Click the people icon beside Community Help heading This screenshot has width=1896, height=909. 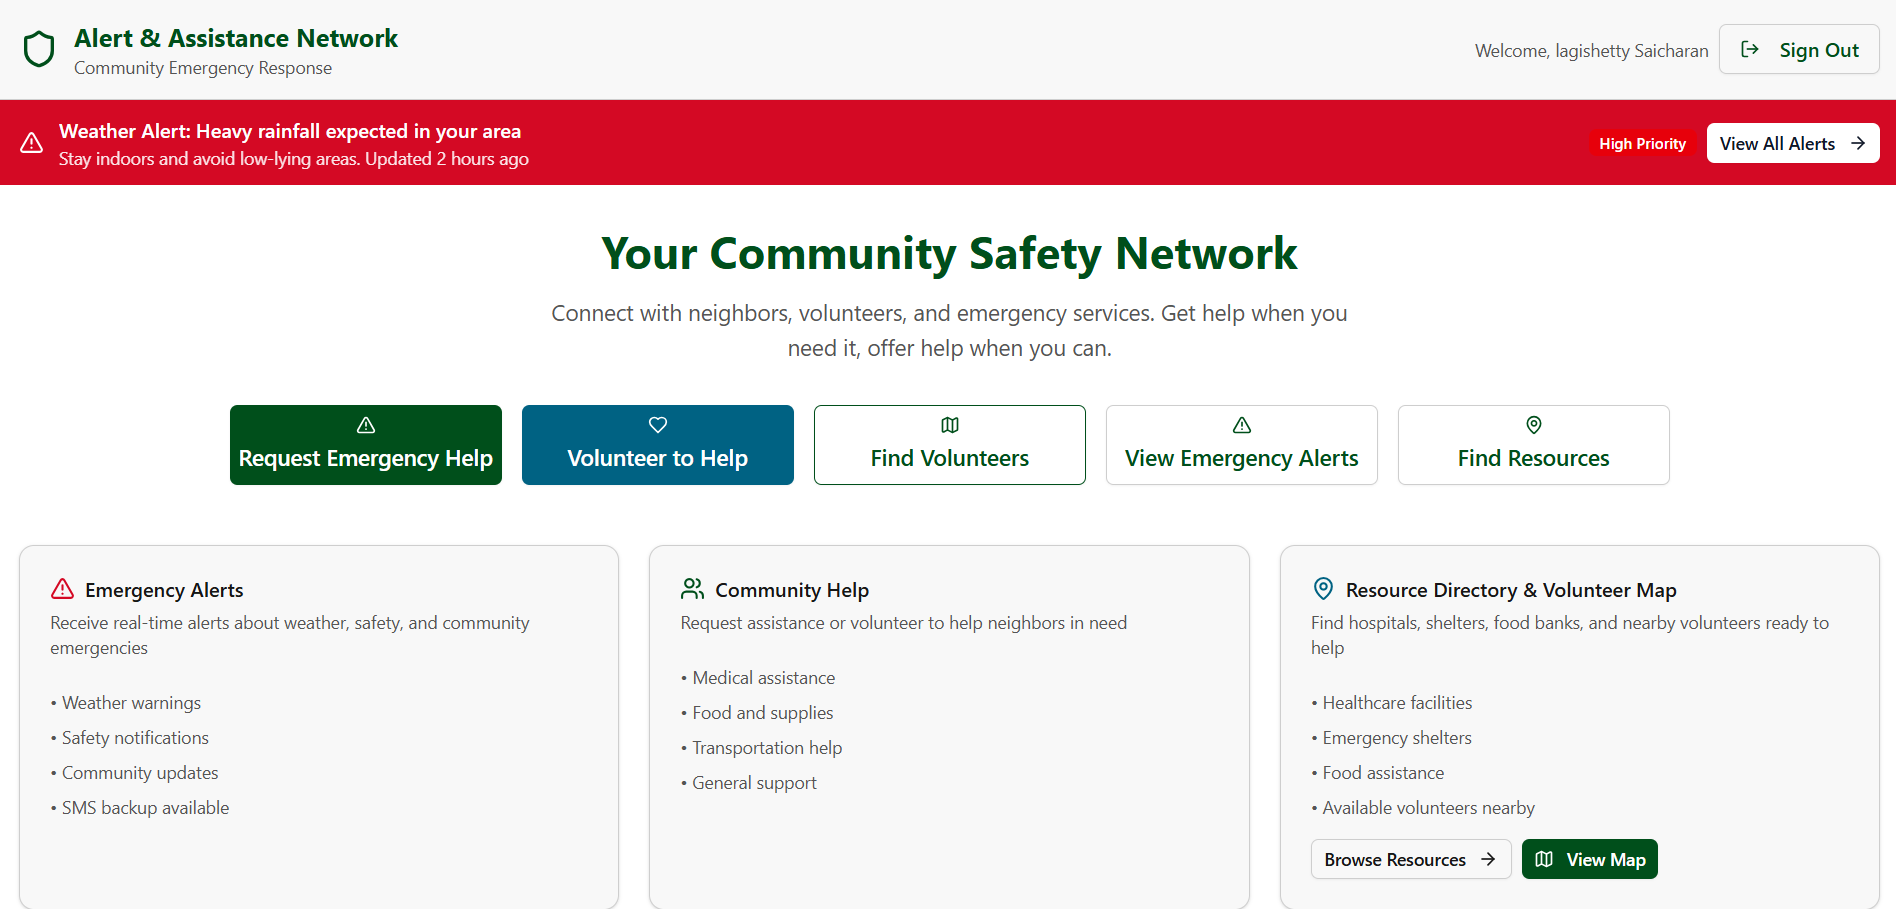click(x=693, y=589)
